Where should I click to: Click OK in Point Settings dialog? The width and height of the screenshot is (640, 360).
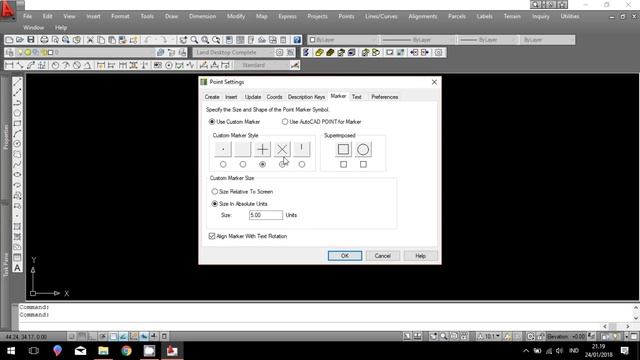click(345, 256)
